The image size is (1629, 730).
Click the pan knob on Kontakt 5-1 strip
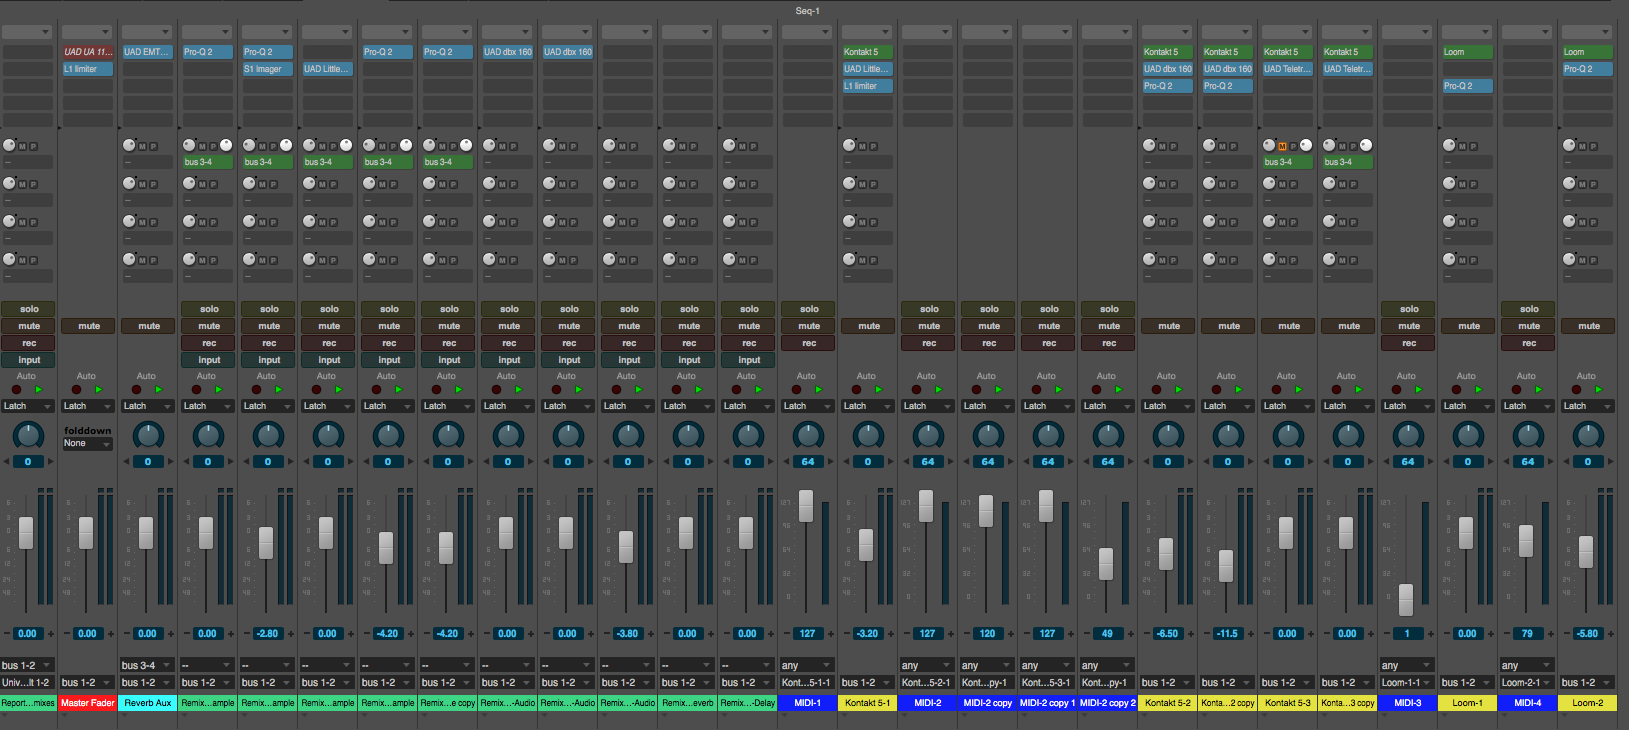pos(868,435)
